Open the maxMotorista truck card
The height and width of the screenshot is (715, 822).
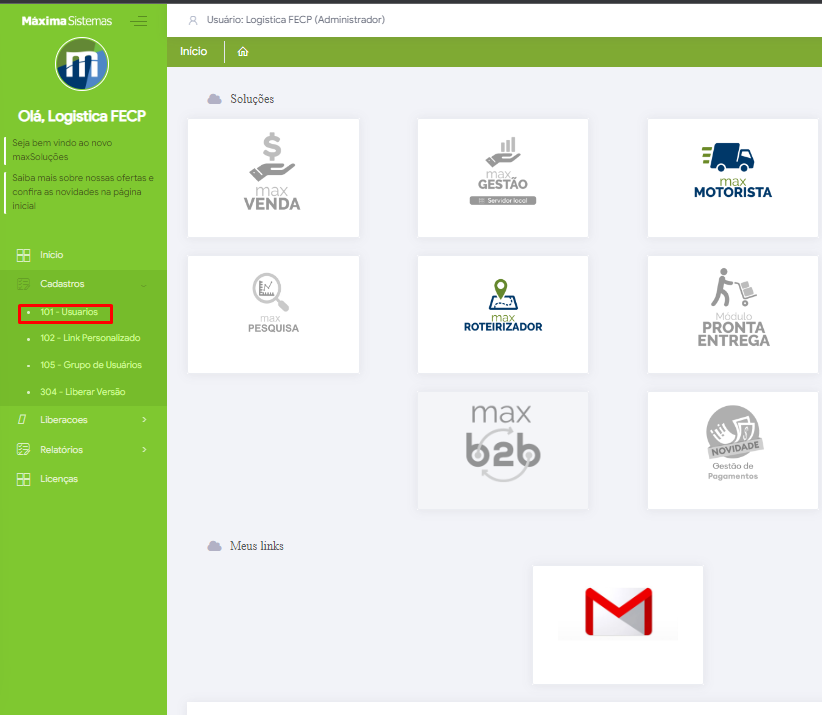[733, 178]
